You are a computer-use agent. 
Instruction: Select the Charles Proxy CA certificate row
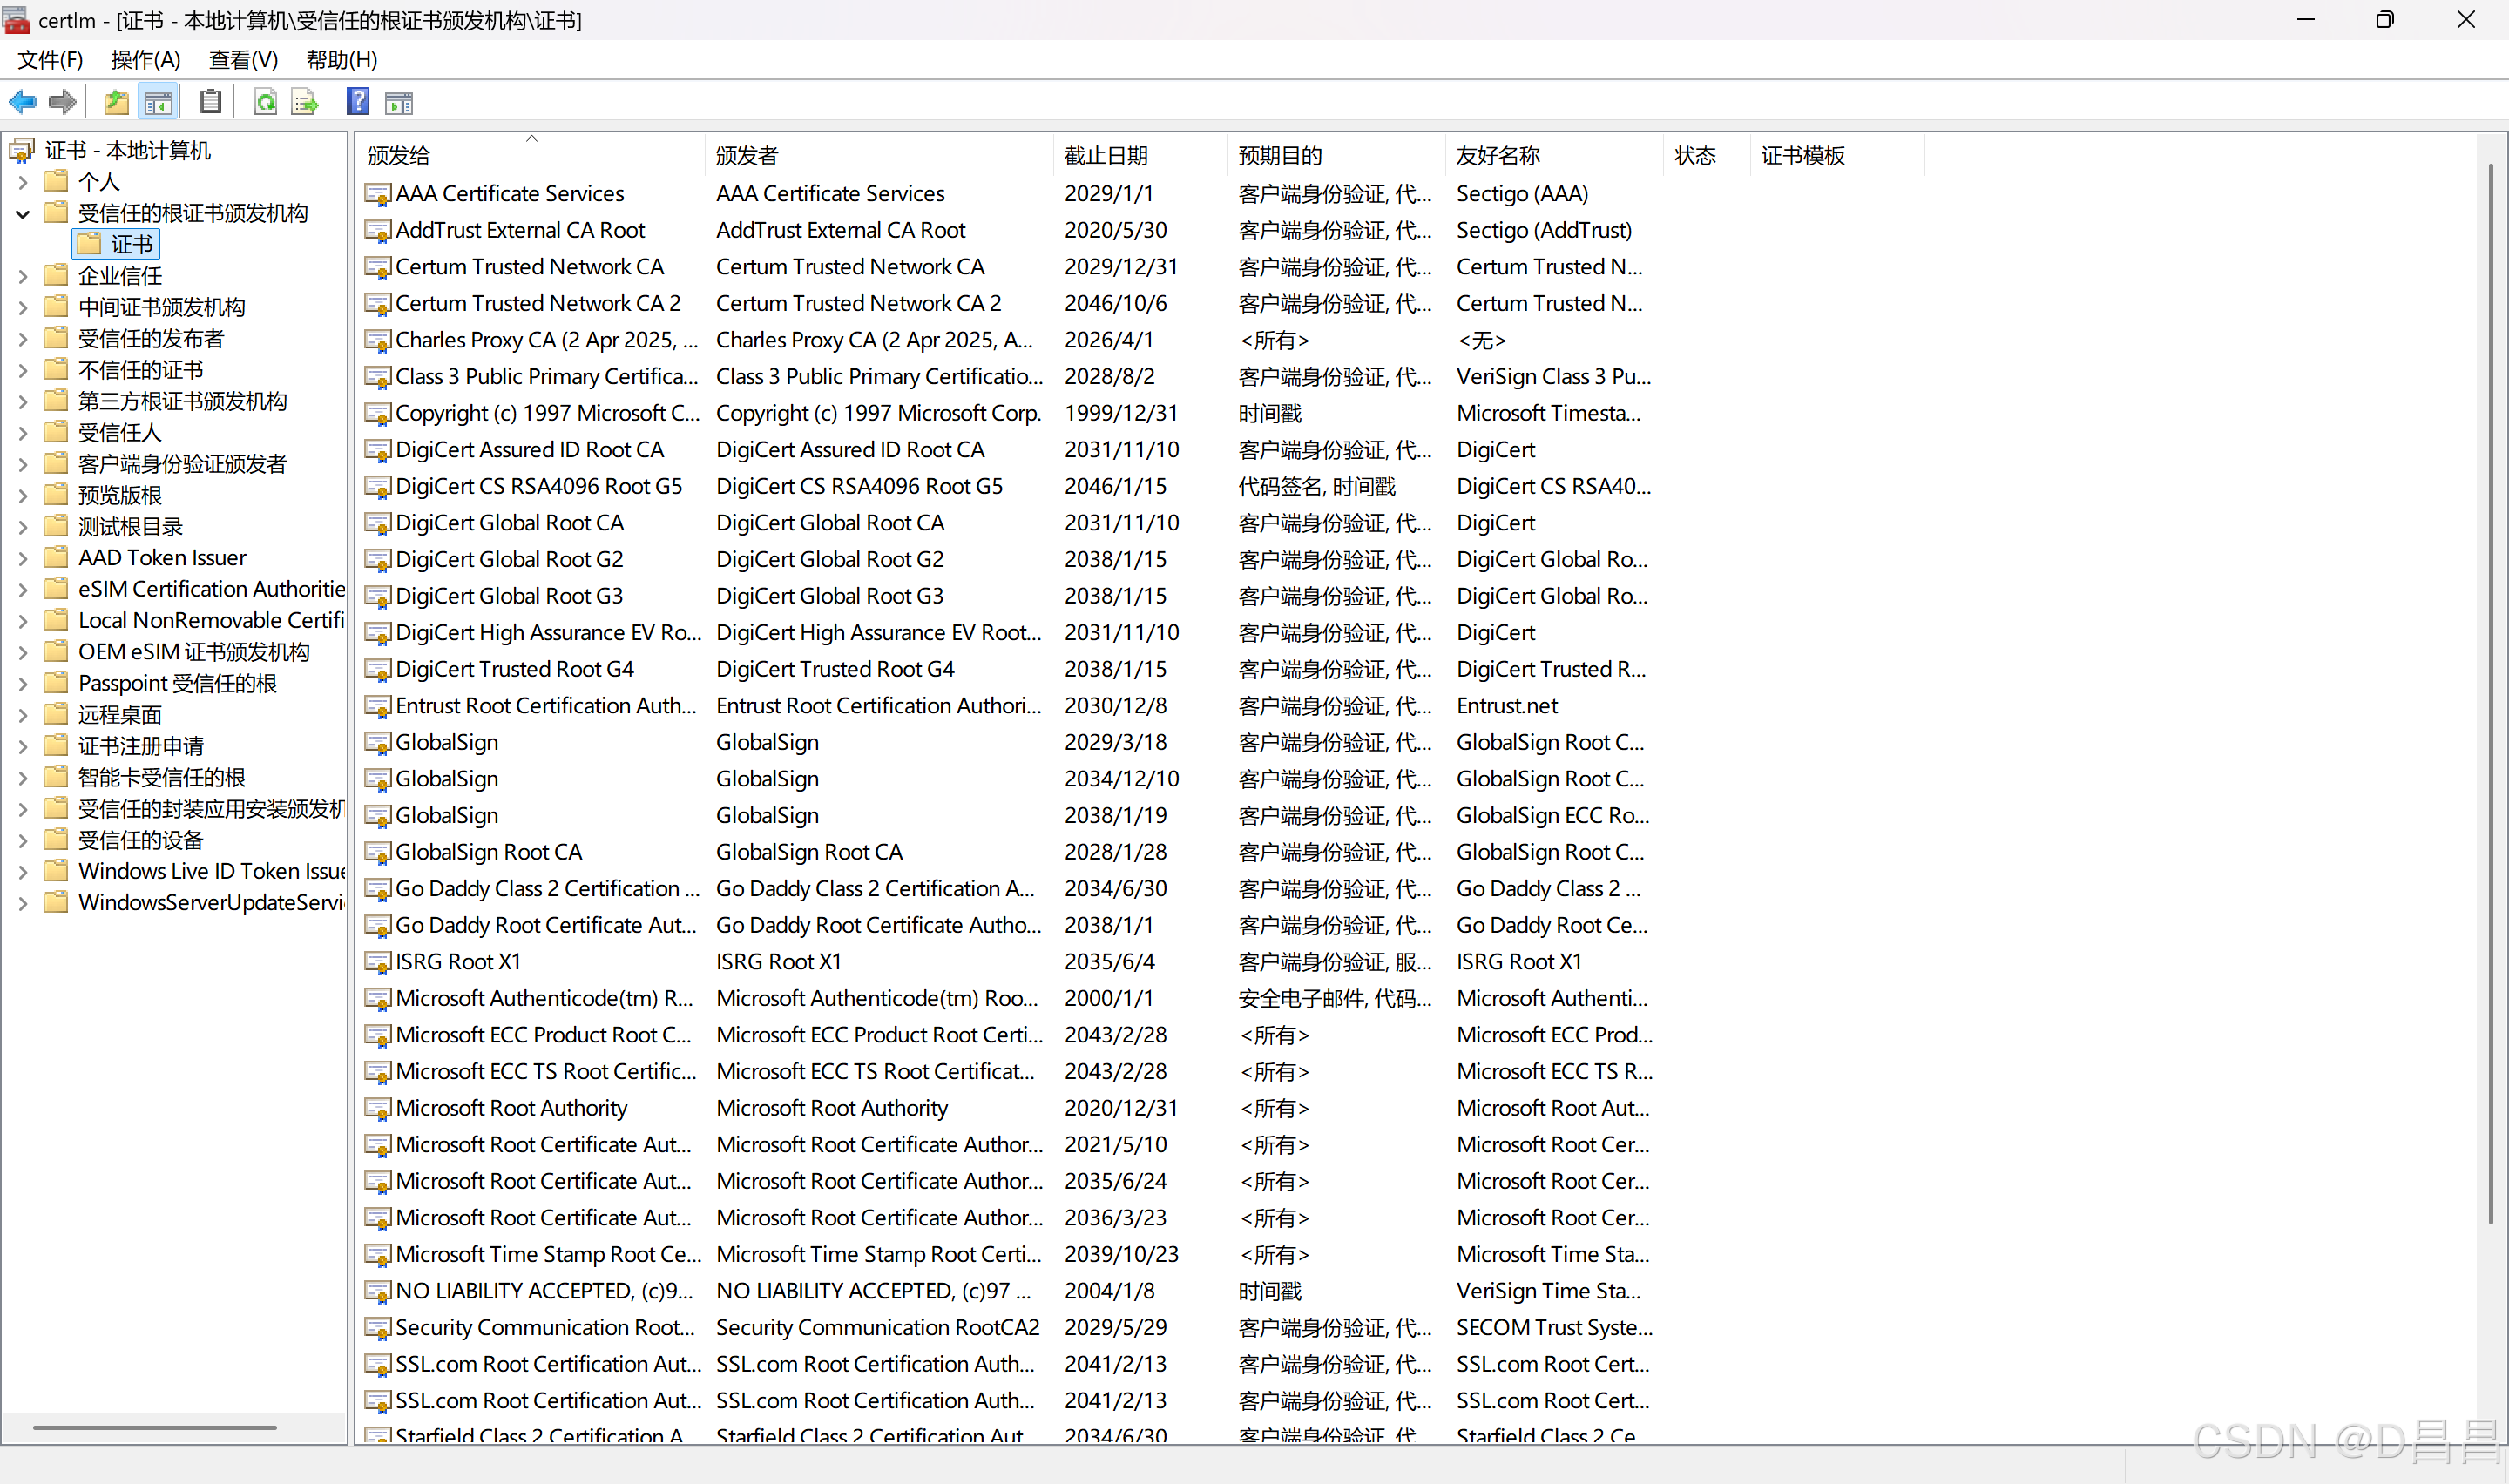click(546, 340)
